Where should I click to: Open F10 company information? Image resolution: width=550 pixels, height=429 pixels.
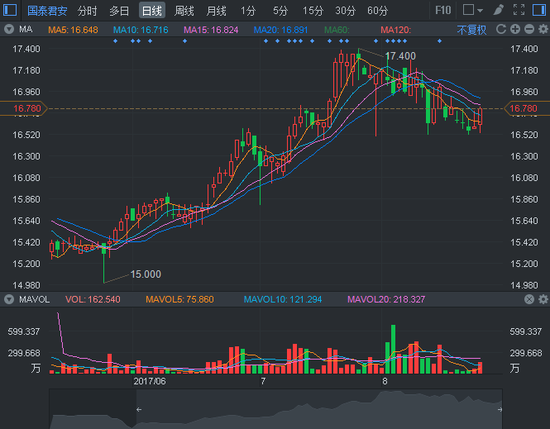click(x=443, y=11)
